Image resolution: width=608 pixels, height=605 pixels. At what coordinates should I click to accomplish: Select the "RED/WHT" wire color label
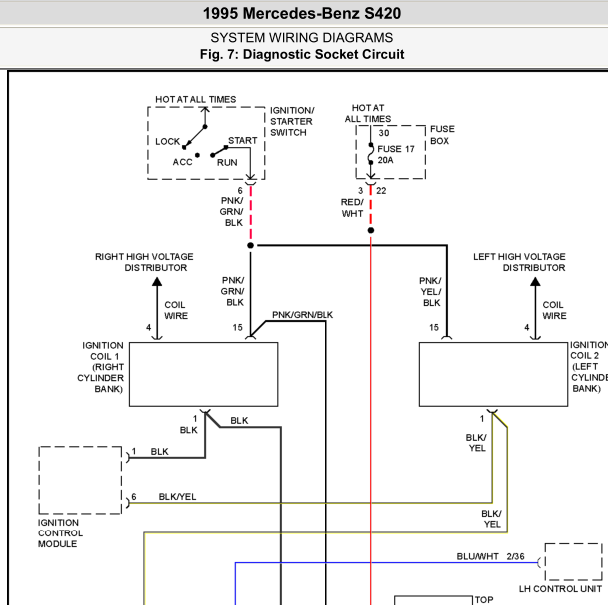pyautogui.click(x=352, y=208)
